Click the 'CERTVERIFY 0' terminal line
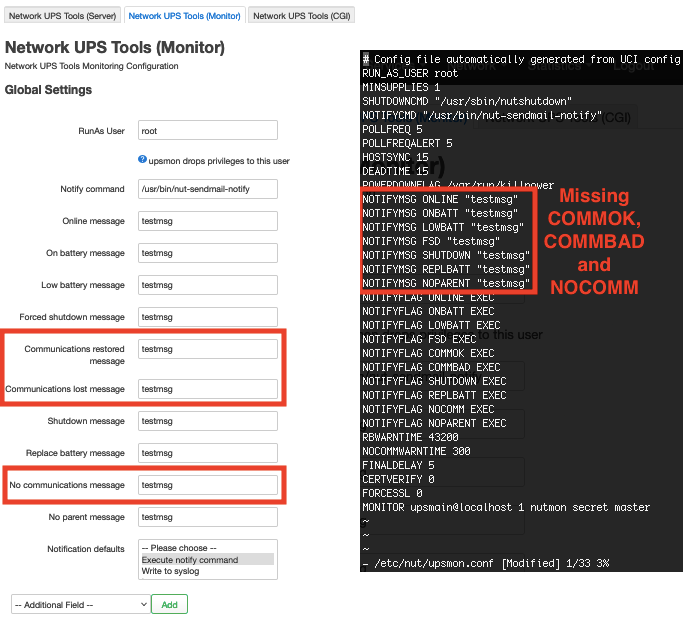Image resolution: width=683 pixels, height=621 pixels. point(398,479)
